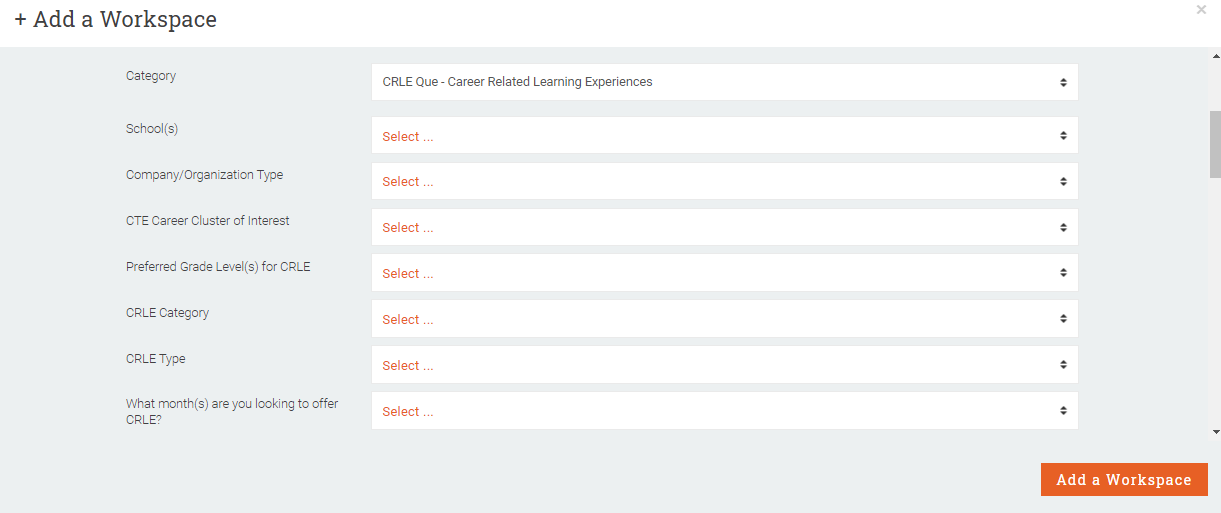The image size is (1221, 513).
Task: Click the scroll down arrow in form
Action: [1215, 432]
